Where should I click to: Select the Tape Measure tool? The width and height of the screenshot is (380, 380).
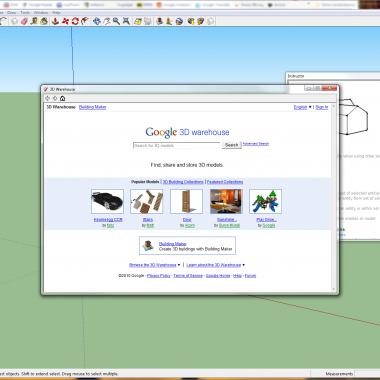click(34, 21)
